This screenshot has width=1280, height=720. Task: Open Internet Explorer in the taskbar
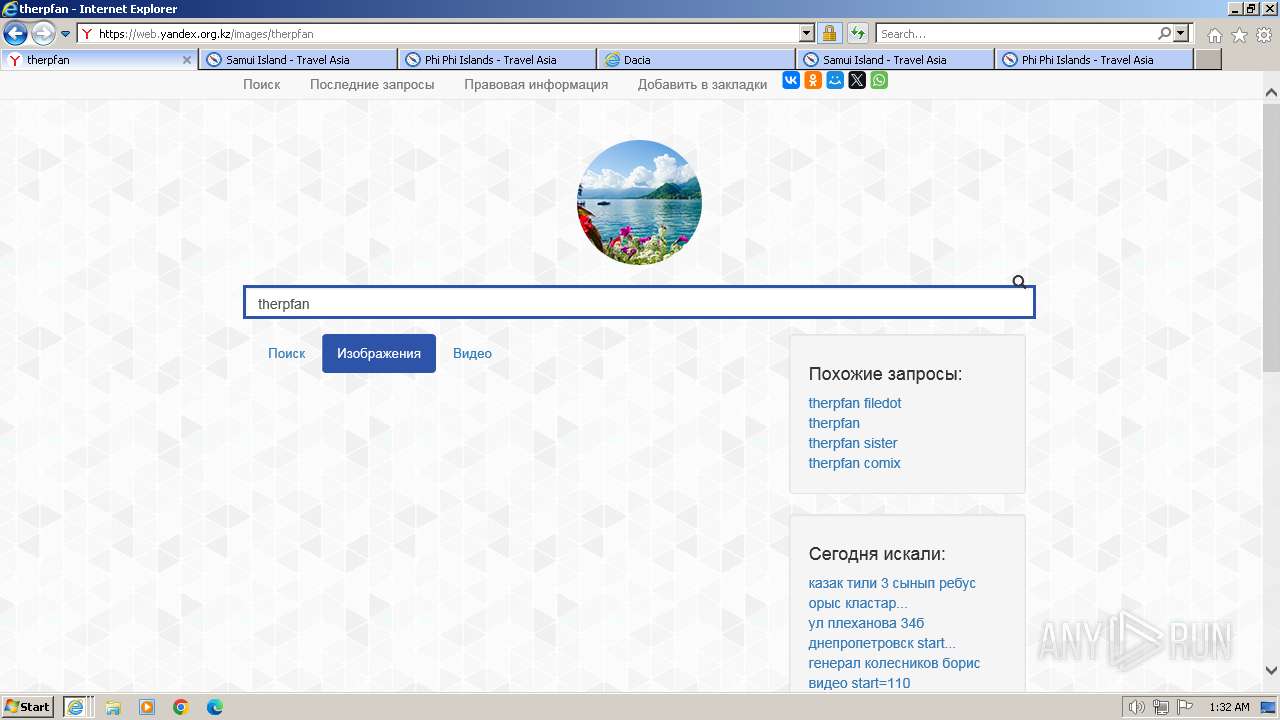click(77, 707)
